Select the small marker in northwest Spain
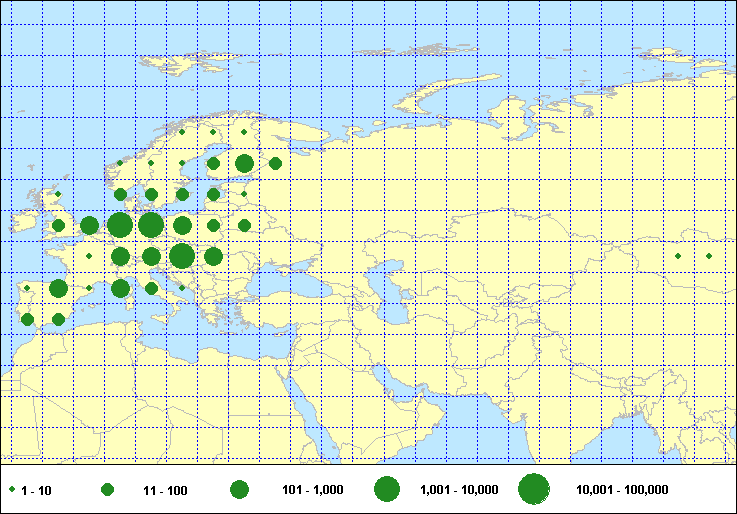The image size is (737, 514). click(x=27, y=288)
